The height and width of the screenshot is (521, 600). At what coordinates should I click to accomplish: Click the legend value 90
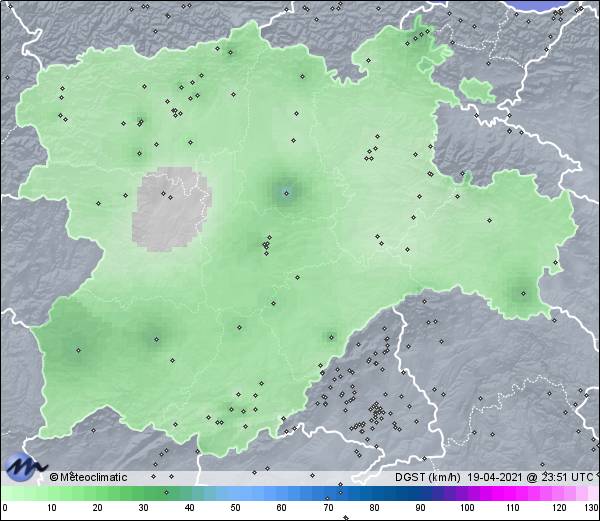coord(420,508)
